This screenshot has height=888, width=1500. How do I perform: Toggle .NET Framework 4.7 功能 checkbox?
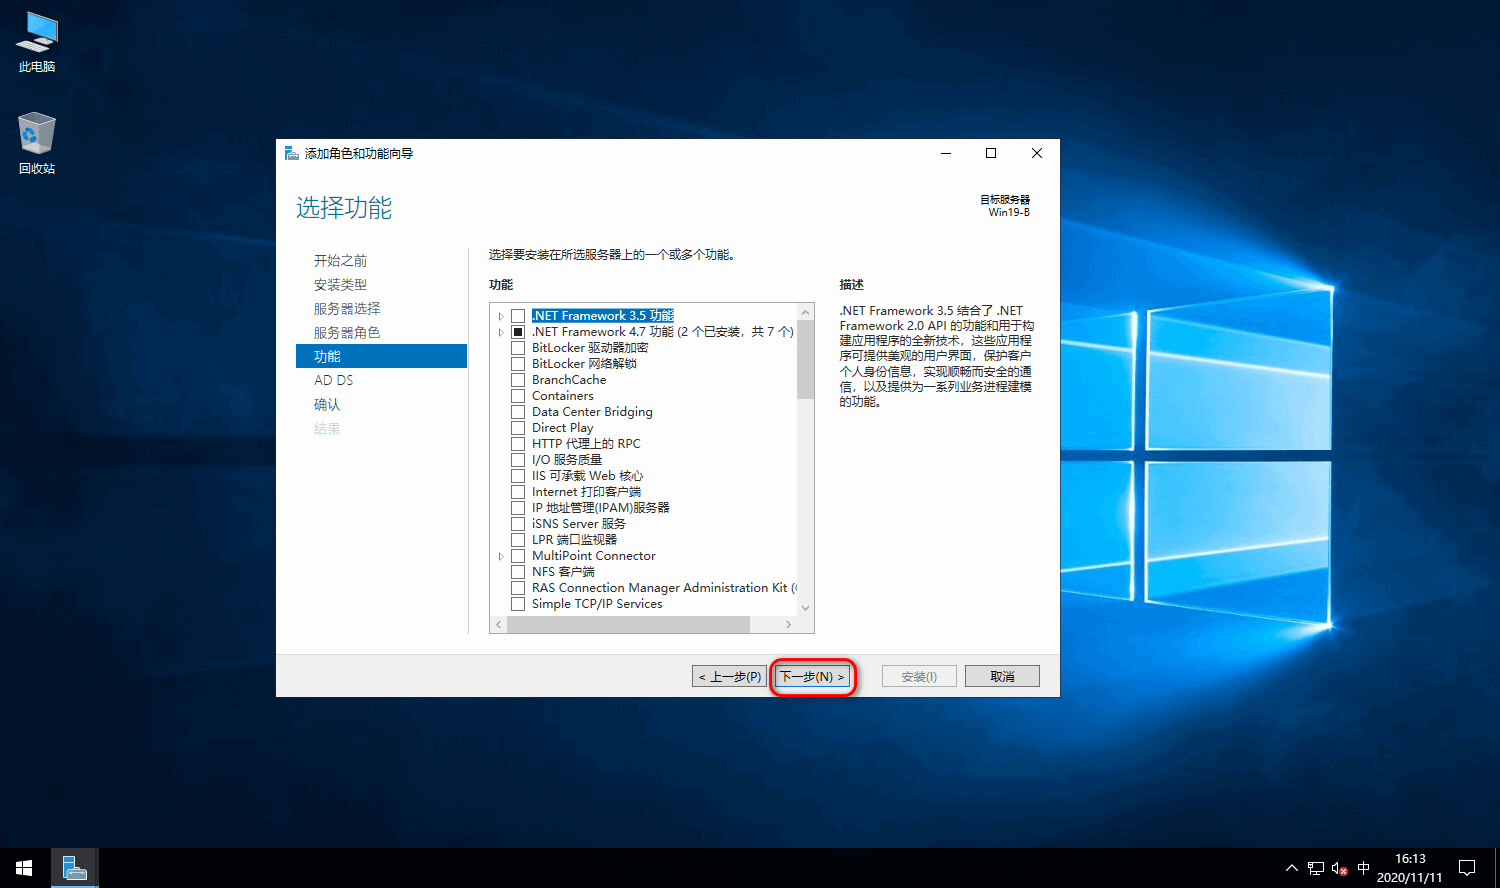pyautogui.click(x=518, y=332)
